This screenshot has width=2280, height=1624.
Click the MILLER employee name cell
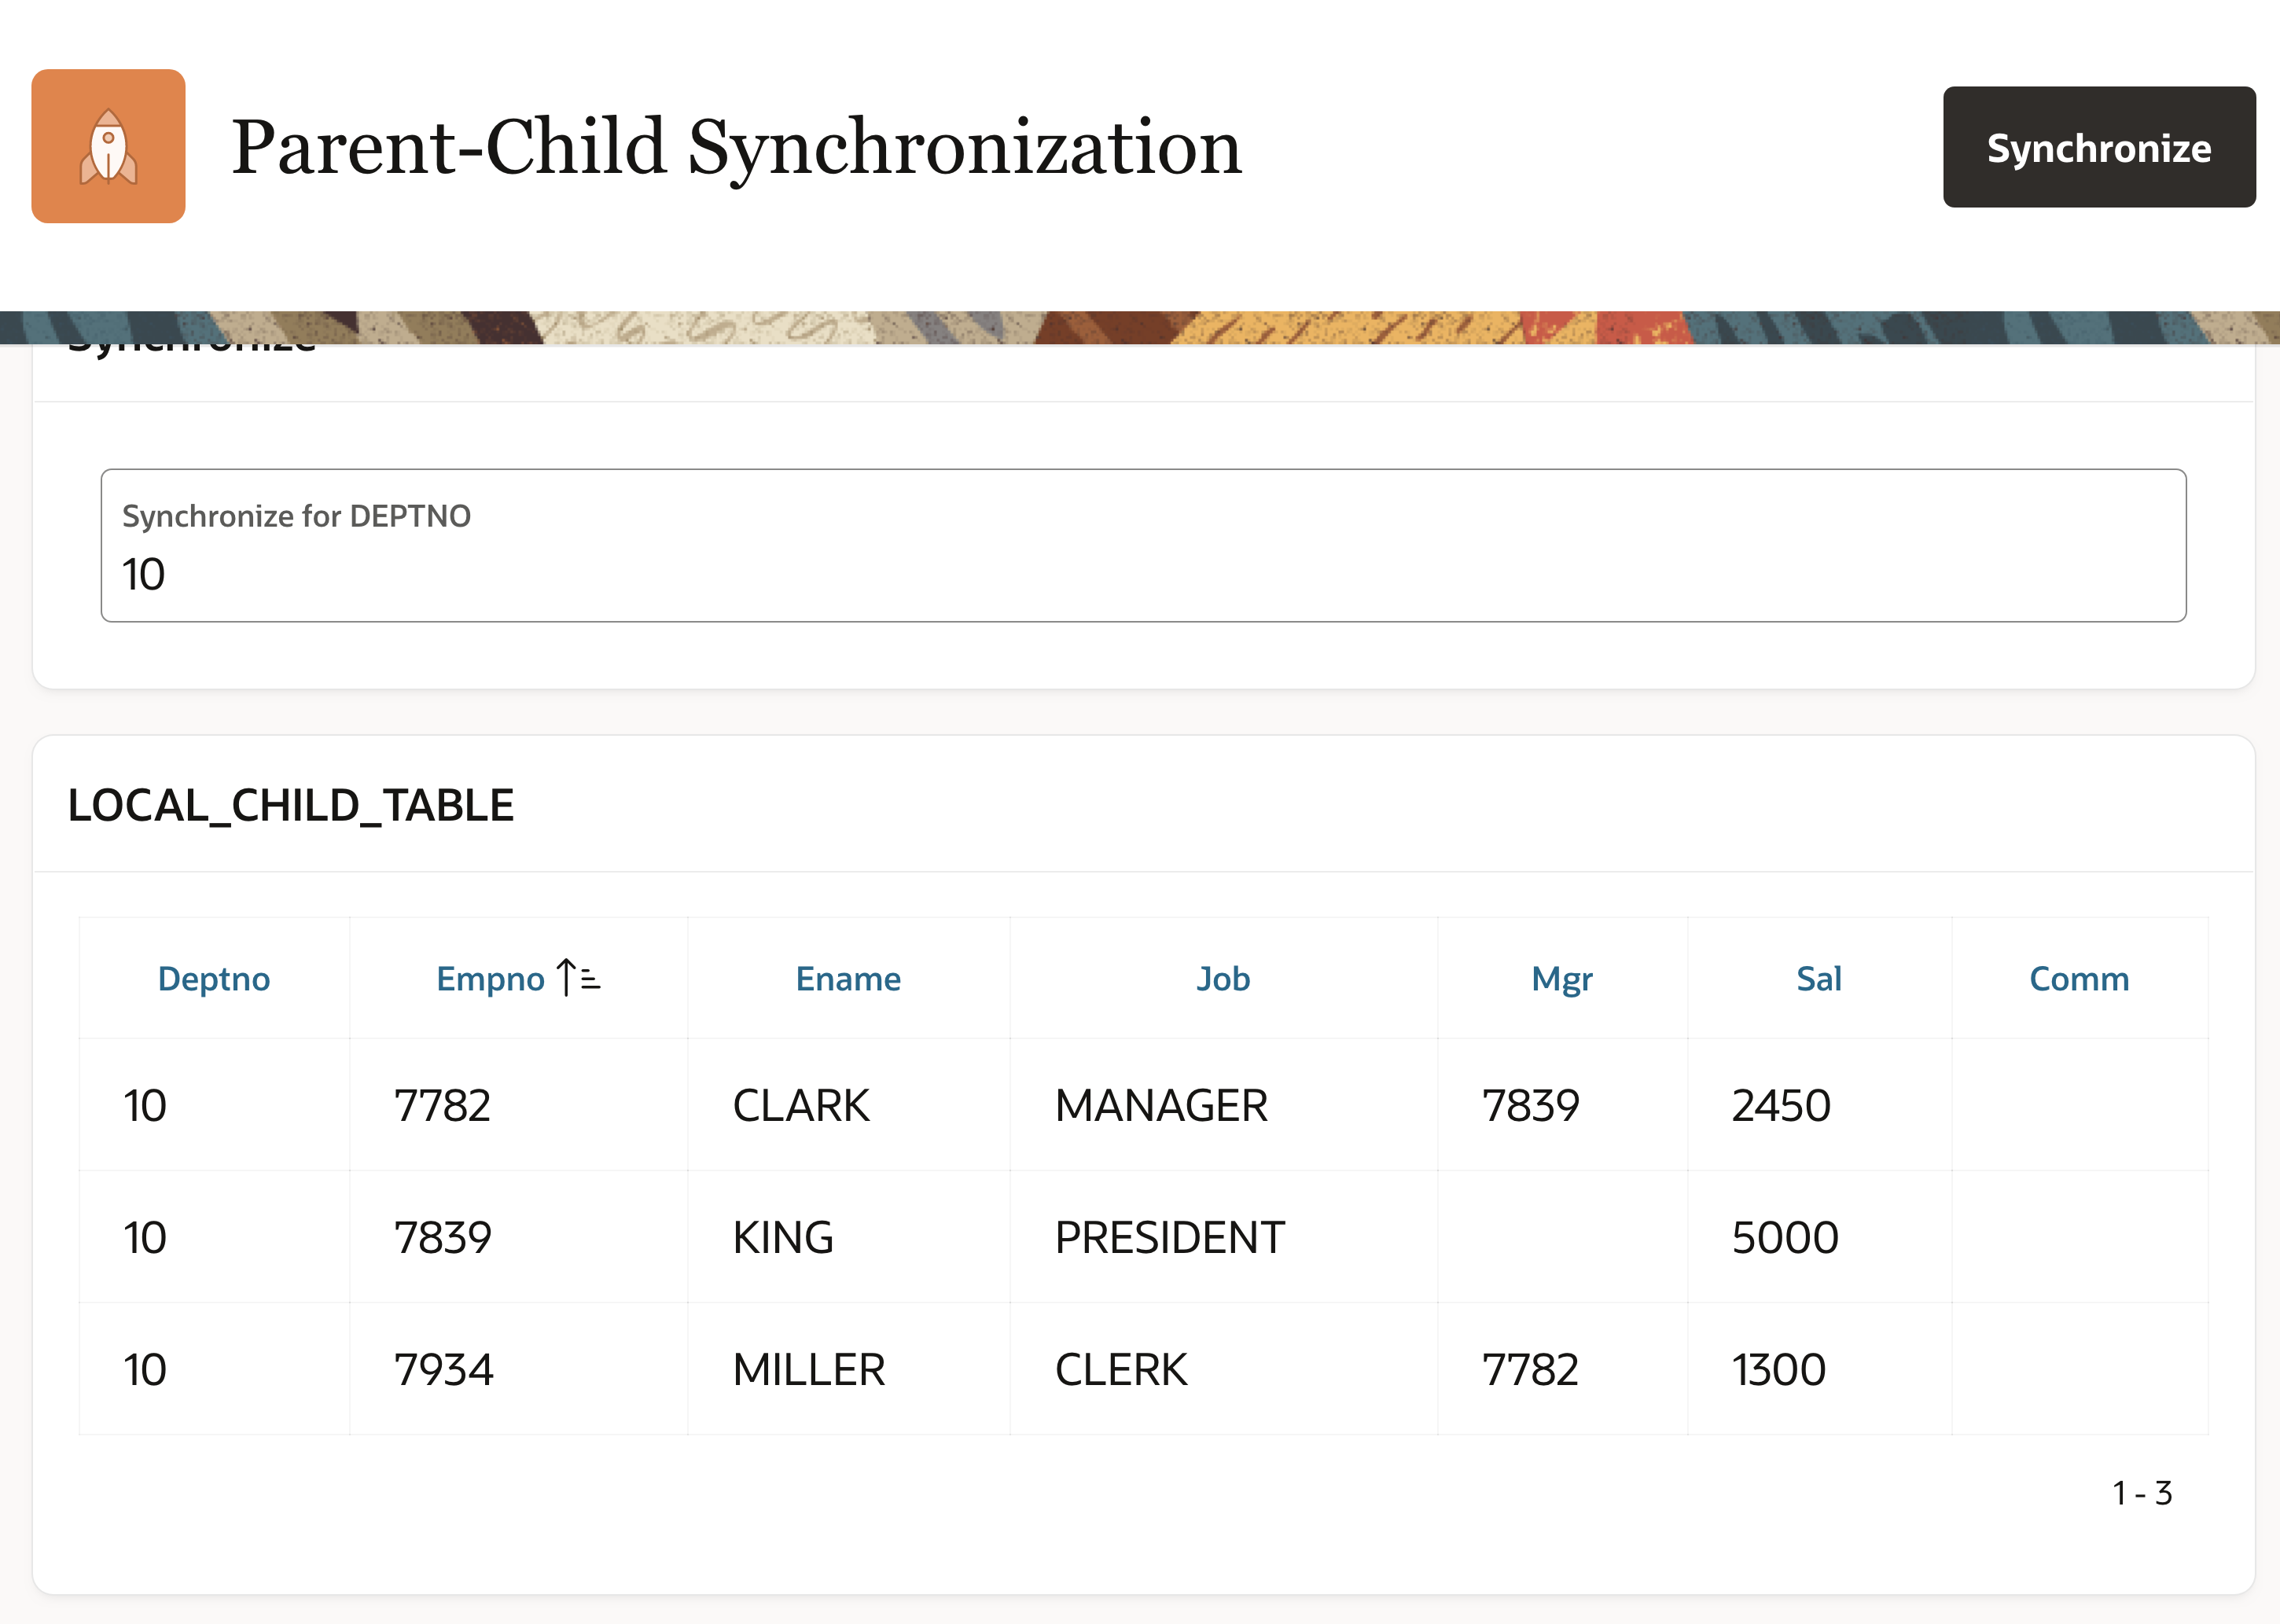click(808, 1369)
